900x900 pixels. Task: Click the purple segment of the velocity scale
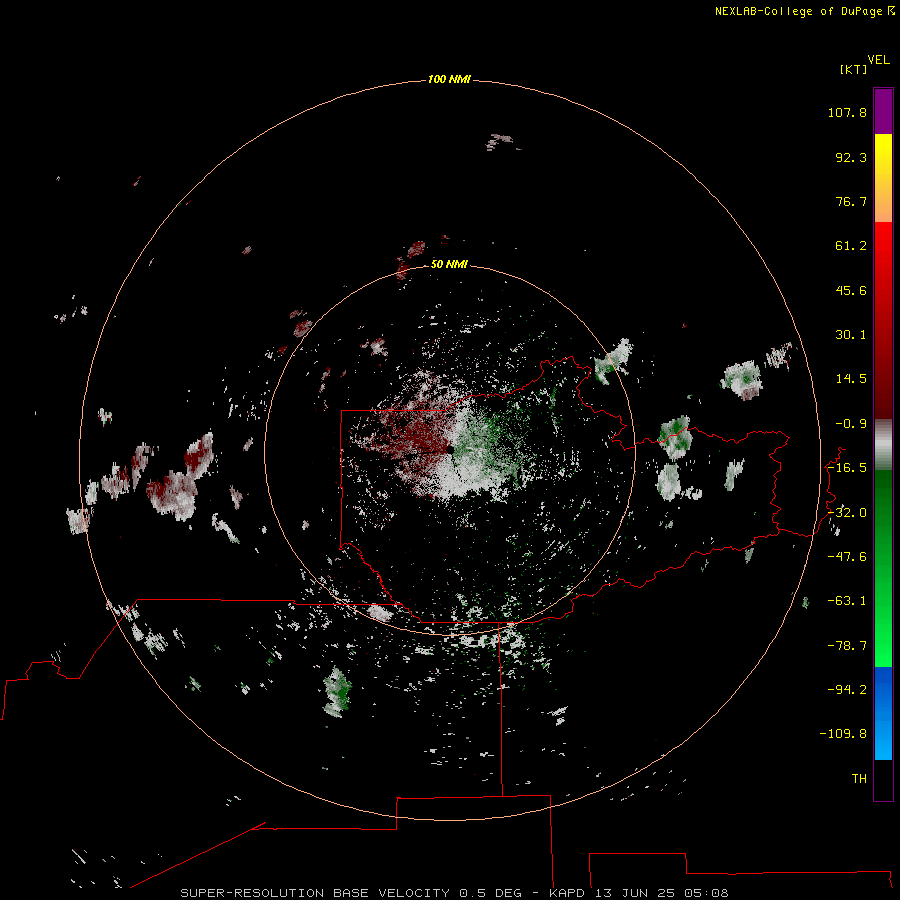click(883, 111)
